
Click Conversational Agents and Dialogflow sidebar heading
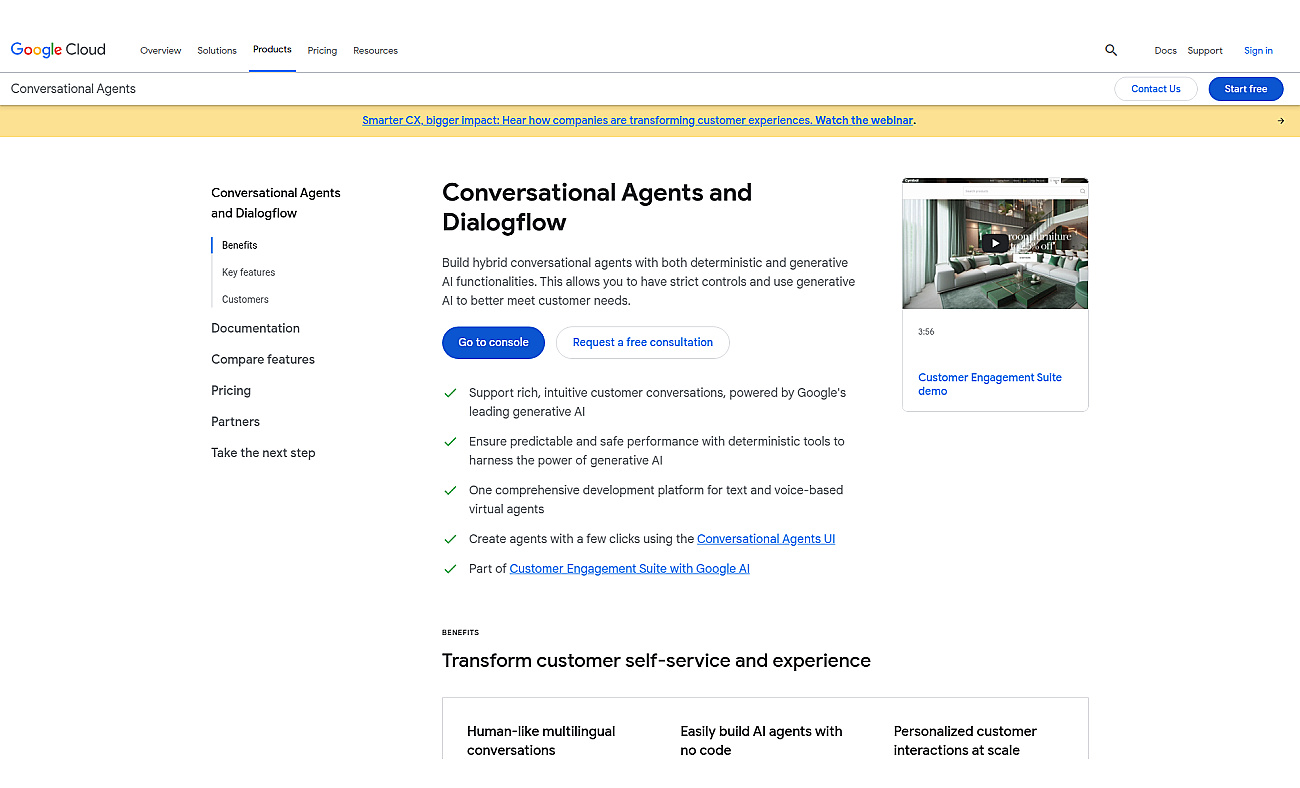point(276,203)
